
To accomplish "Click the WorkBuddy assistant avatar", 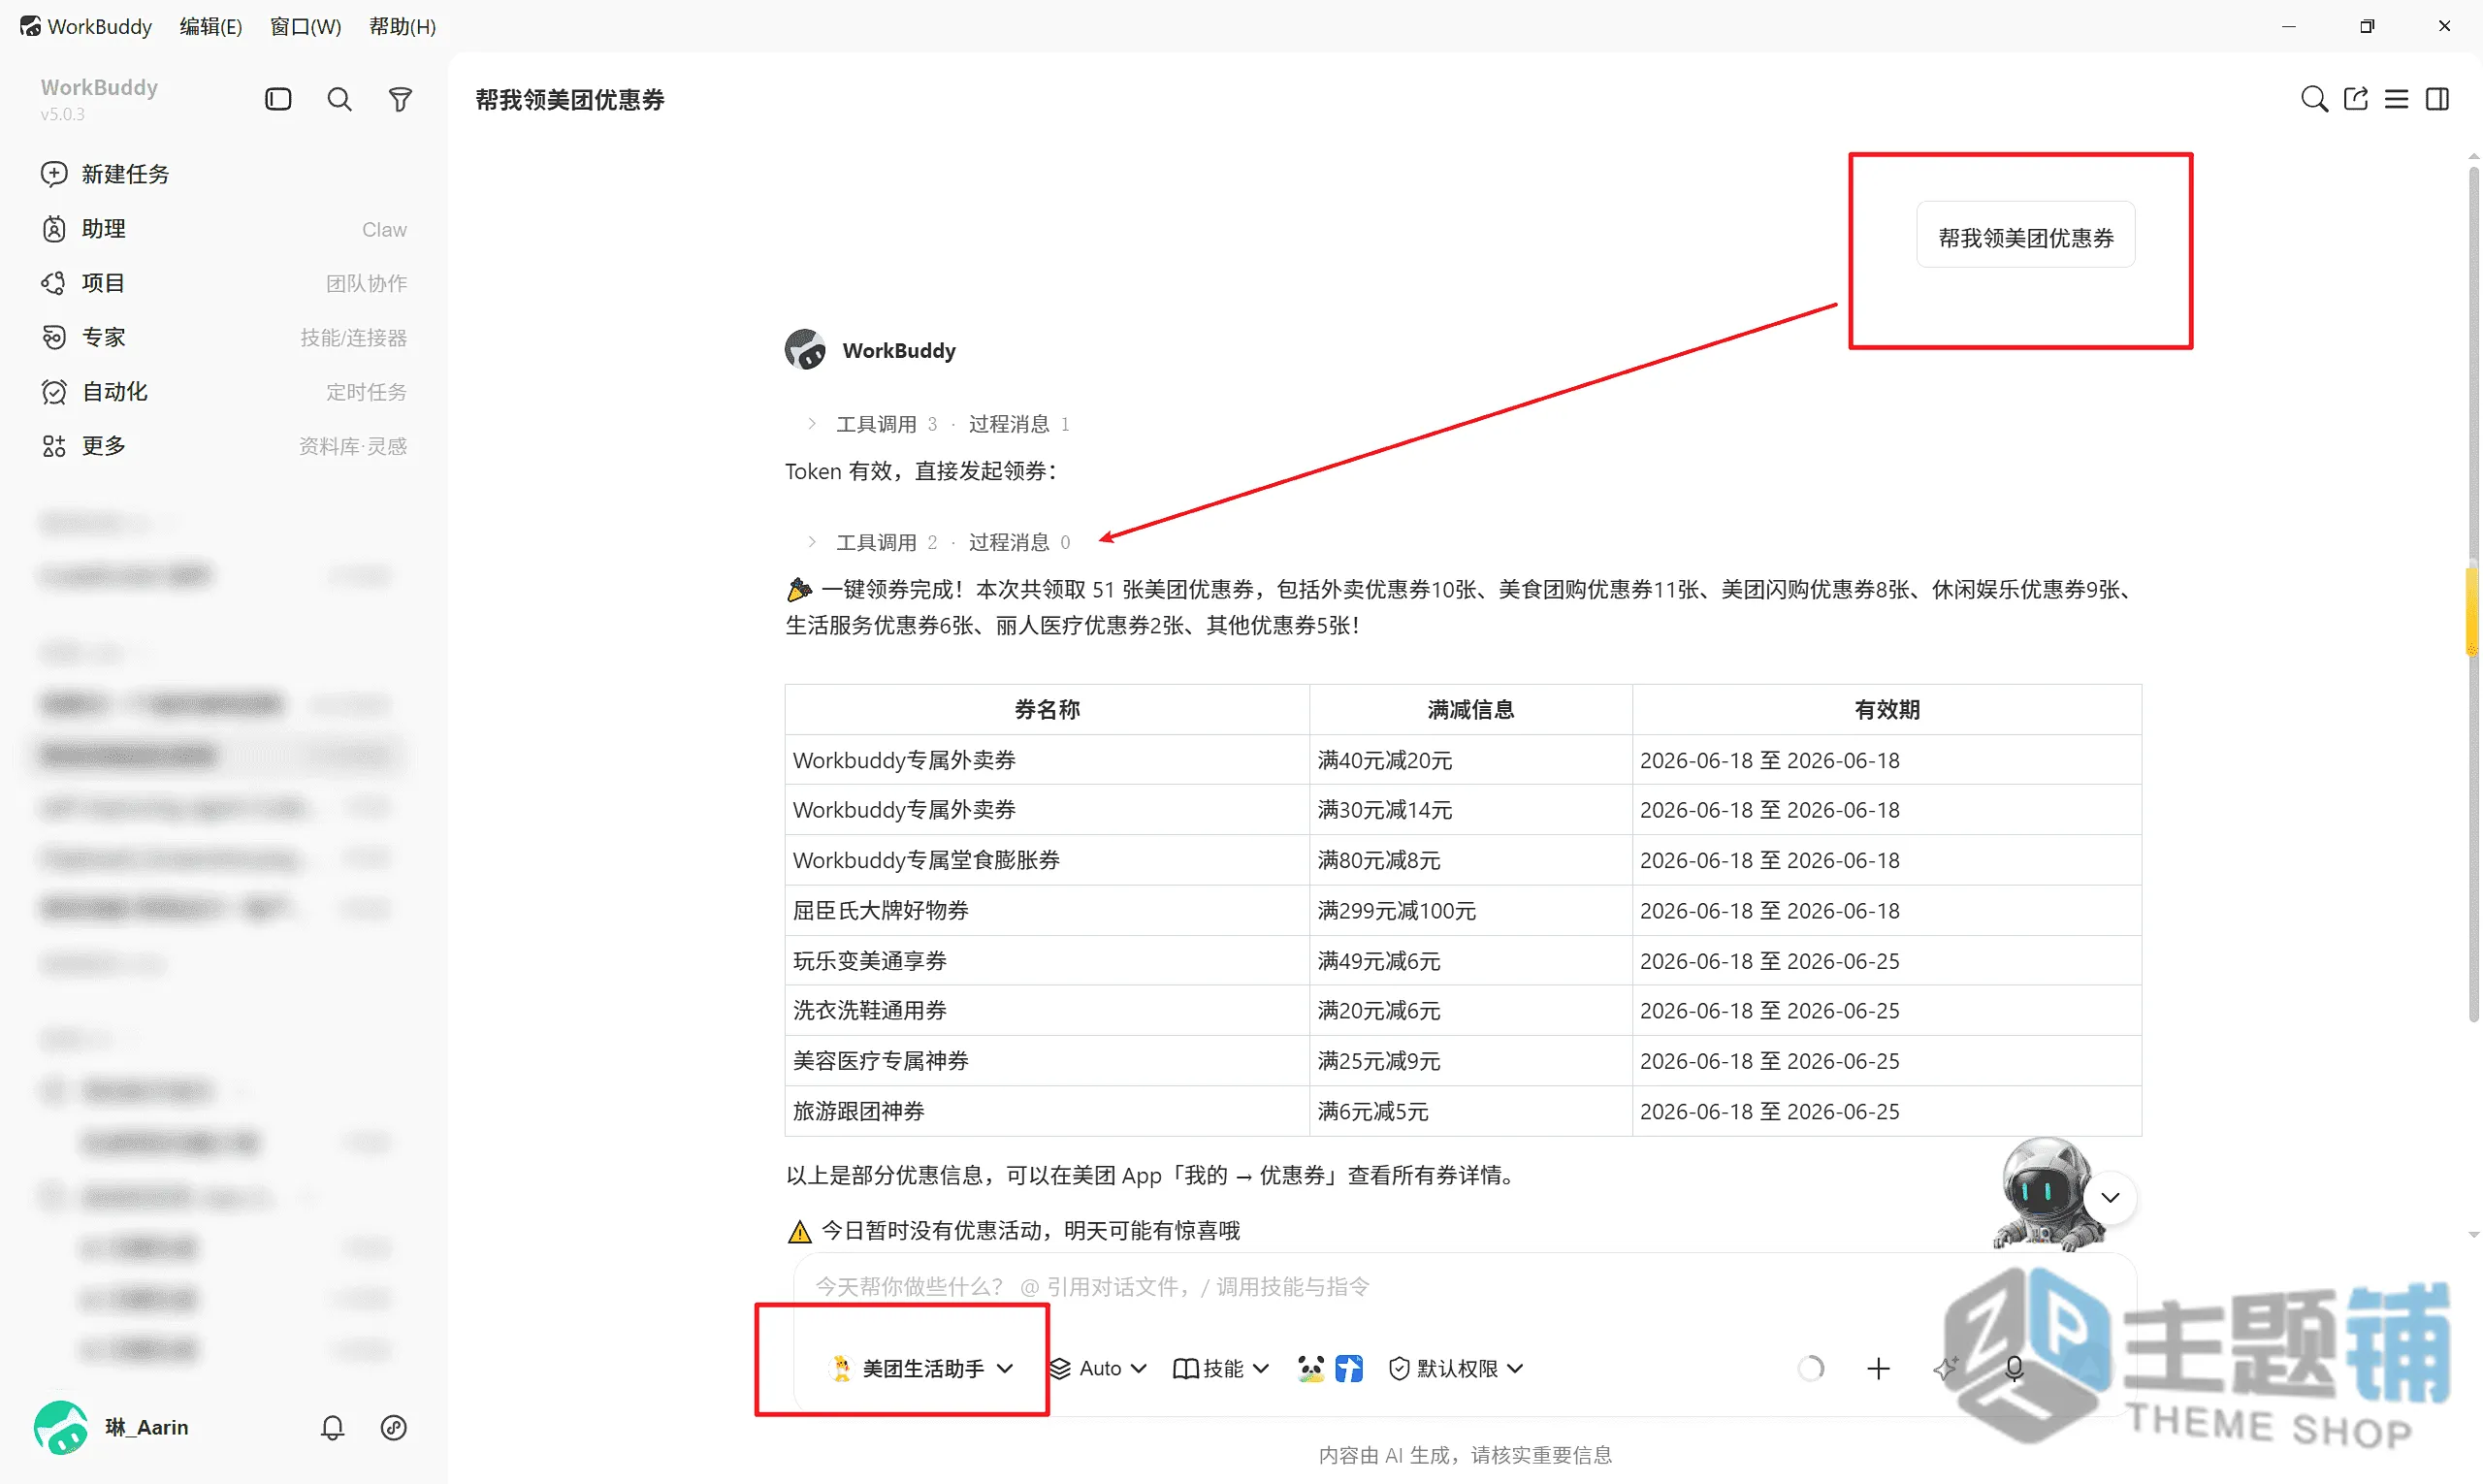I will (x=805, y=350).
